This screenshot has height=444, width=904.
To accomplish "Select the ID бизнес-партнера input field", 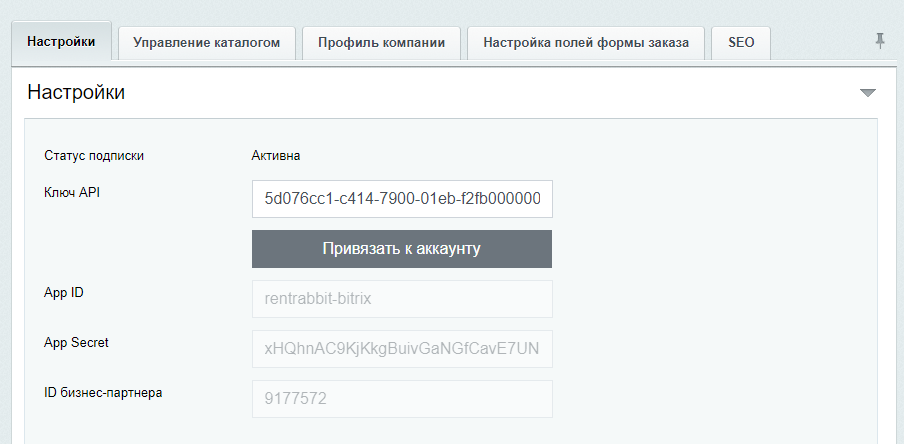I will [401, 399].
